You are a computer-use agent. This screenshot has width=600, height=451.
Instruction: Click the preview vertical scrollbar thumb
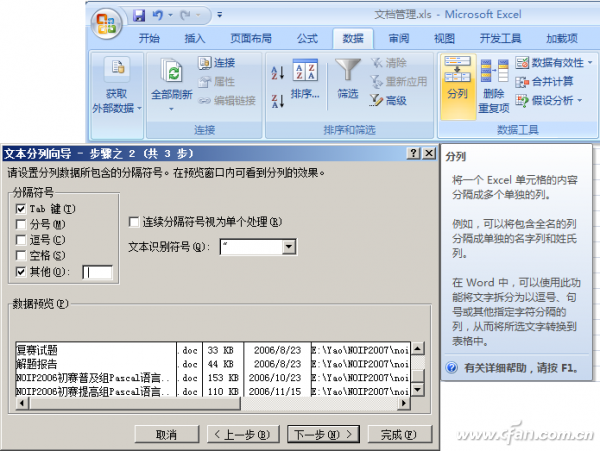click(x=417, y=375)
